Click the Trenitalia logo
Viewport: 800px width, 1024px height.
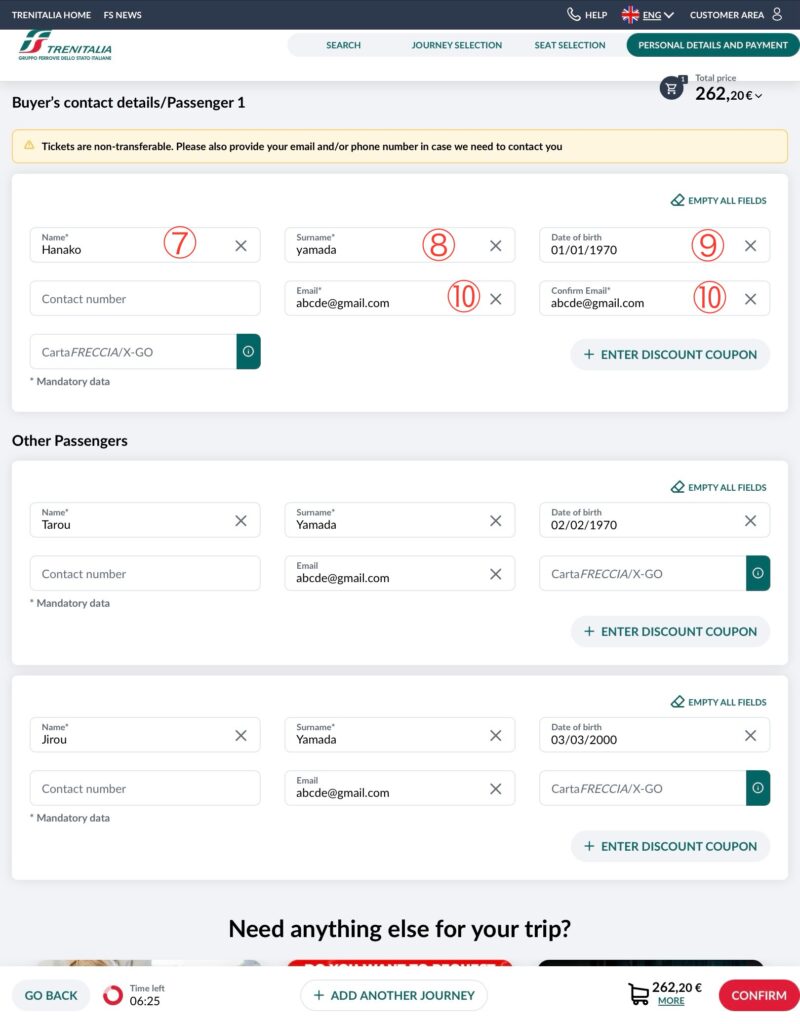point(65,46)
